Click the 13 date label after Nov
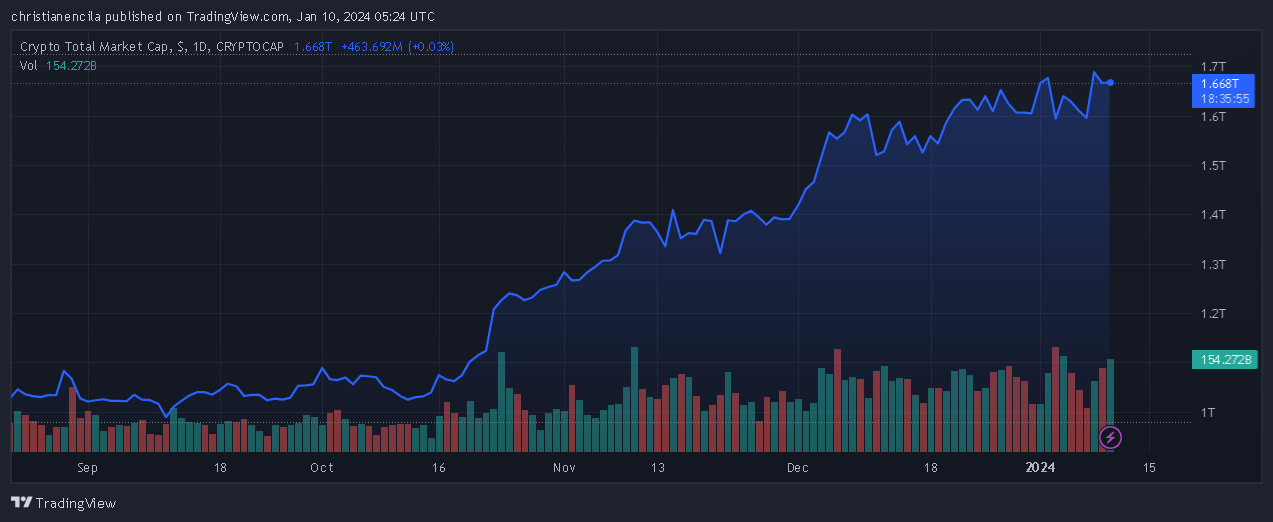This screenshot has width=1273, height=522. click(657, 467)
